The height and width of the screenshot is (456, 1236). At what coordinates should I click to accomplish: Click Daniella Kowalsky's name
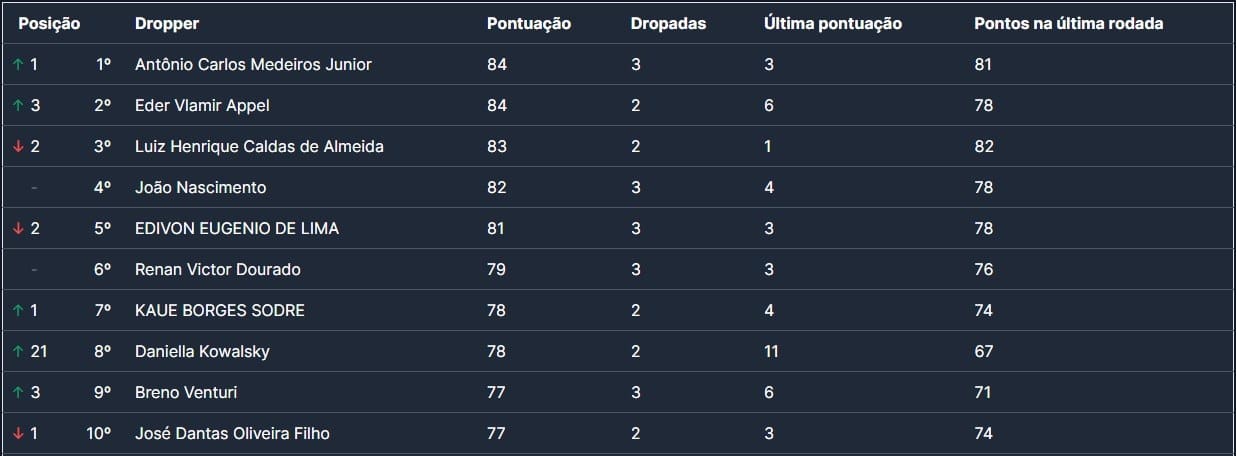click(202, 352)
